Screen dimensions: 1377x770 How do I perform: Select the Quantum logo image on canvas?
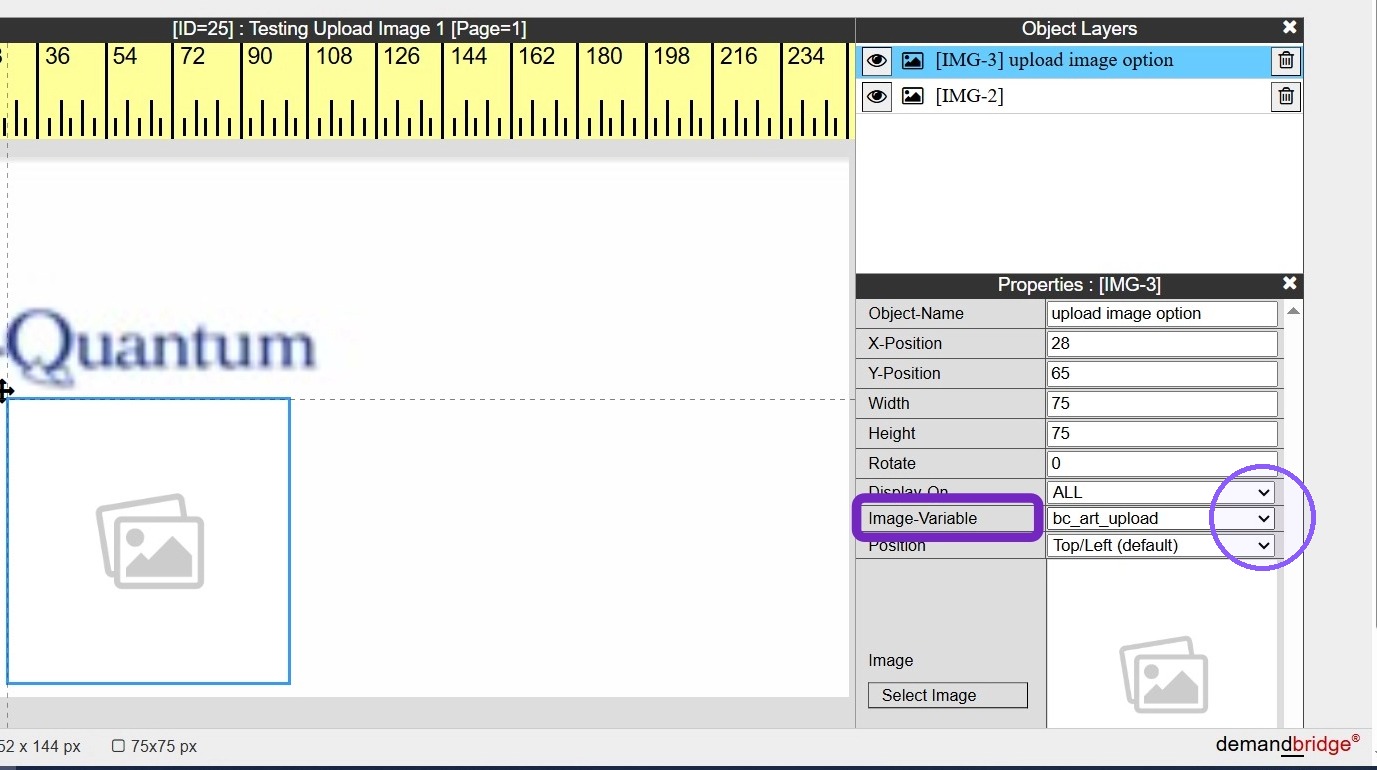(162, 347)
